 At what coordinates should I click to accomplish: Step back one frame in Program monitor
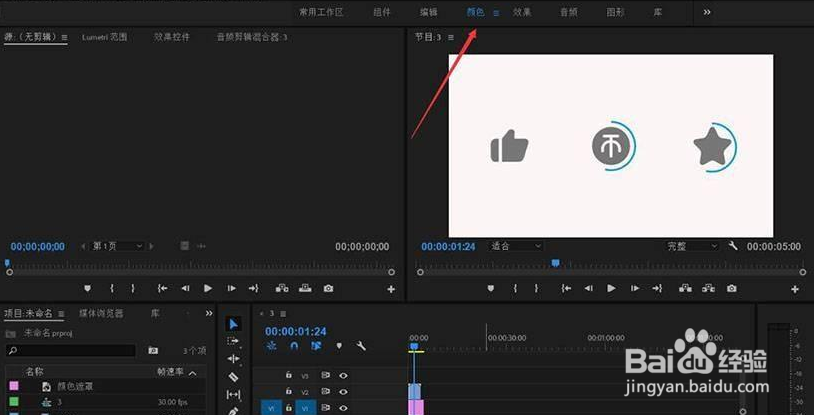589,288
